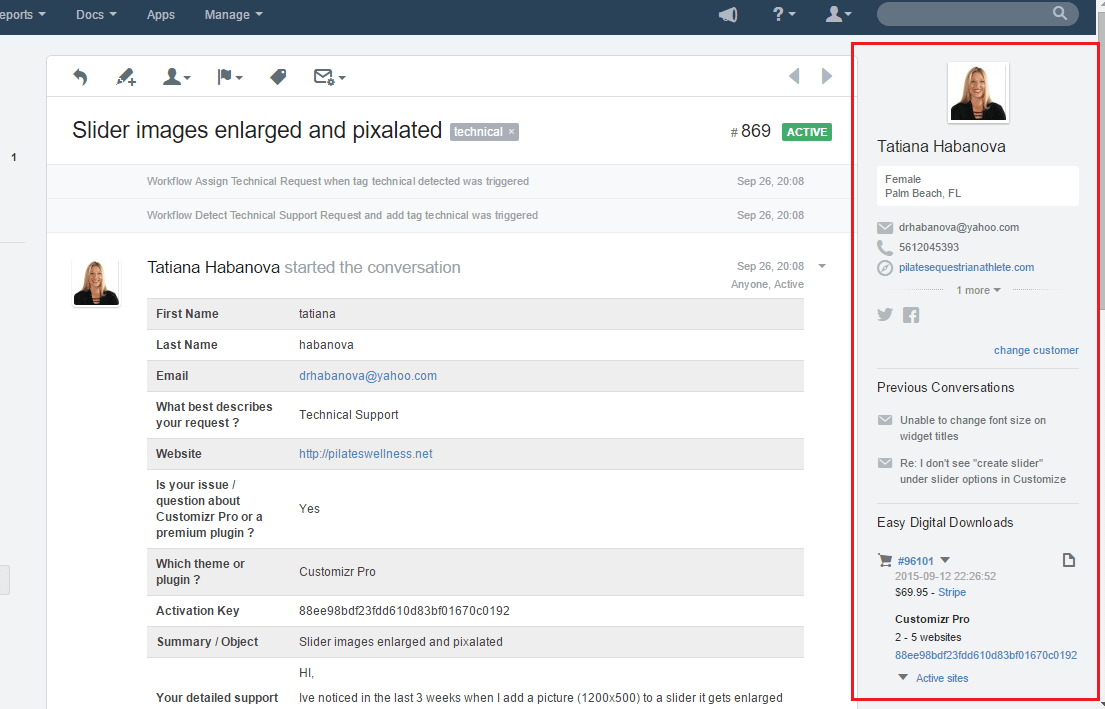The width and height of the screenshot is (1105, 709).
Task: Open the order #96101 document icon
Action: coord(1068,560)
